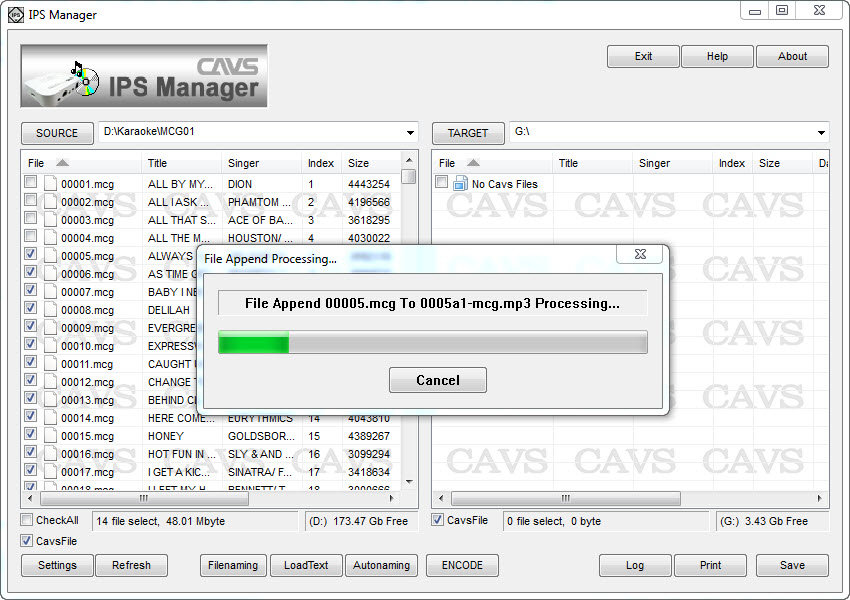Screen dimensions: 850x600
Task: Toggle the target panel CavsFile checkbox
Action: coord(438,521)
